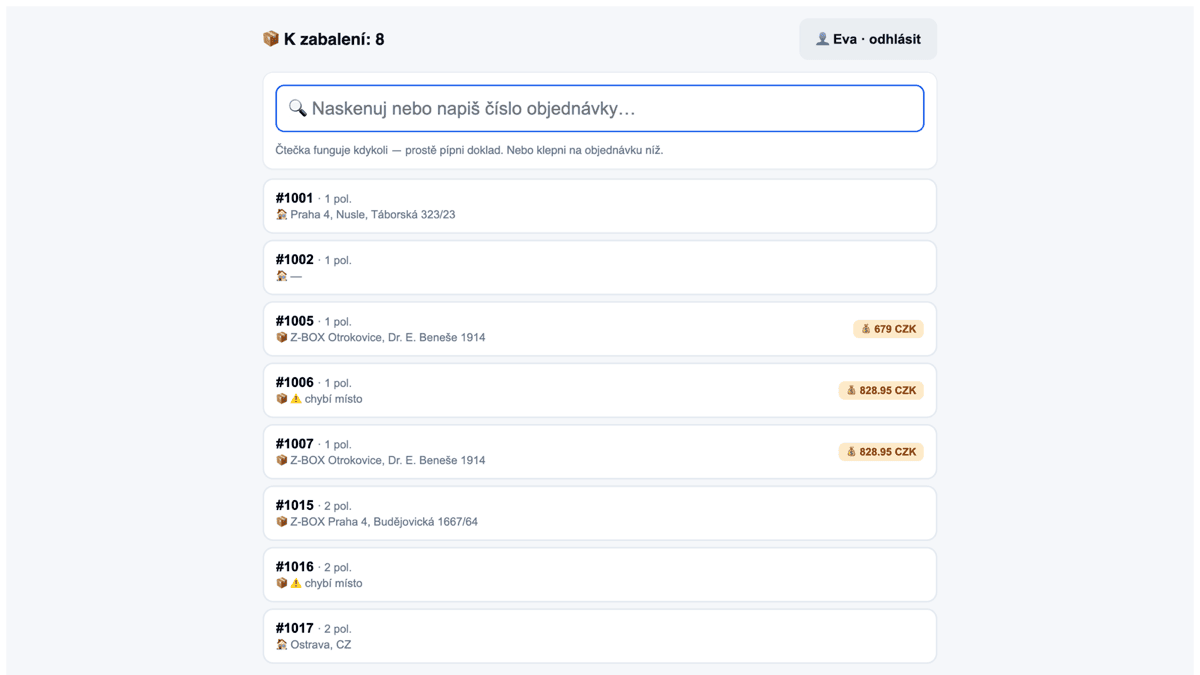Screen dimensions: 1200x675
Task: Click the package icon beside K zabalení
Action: 270,39
